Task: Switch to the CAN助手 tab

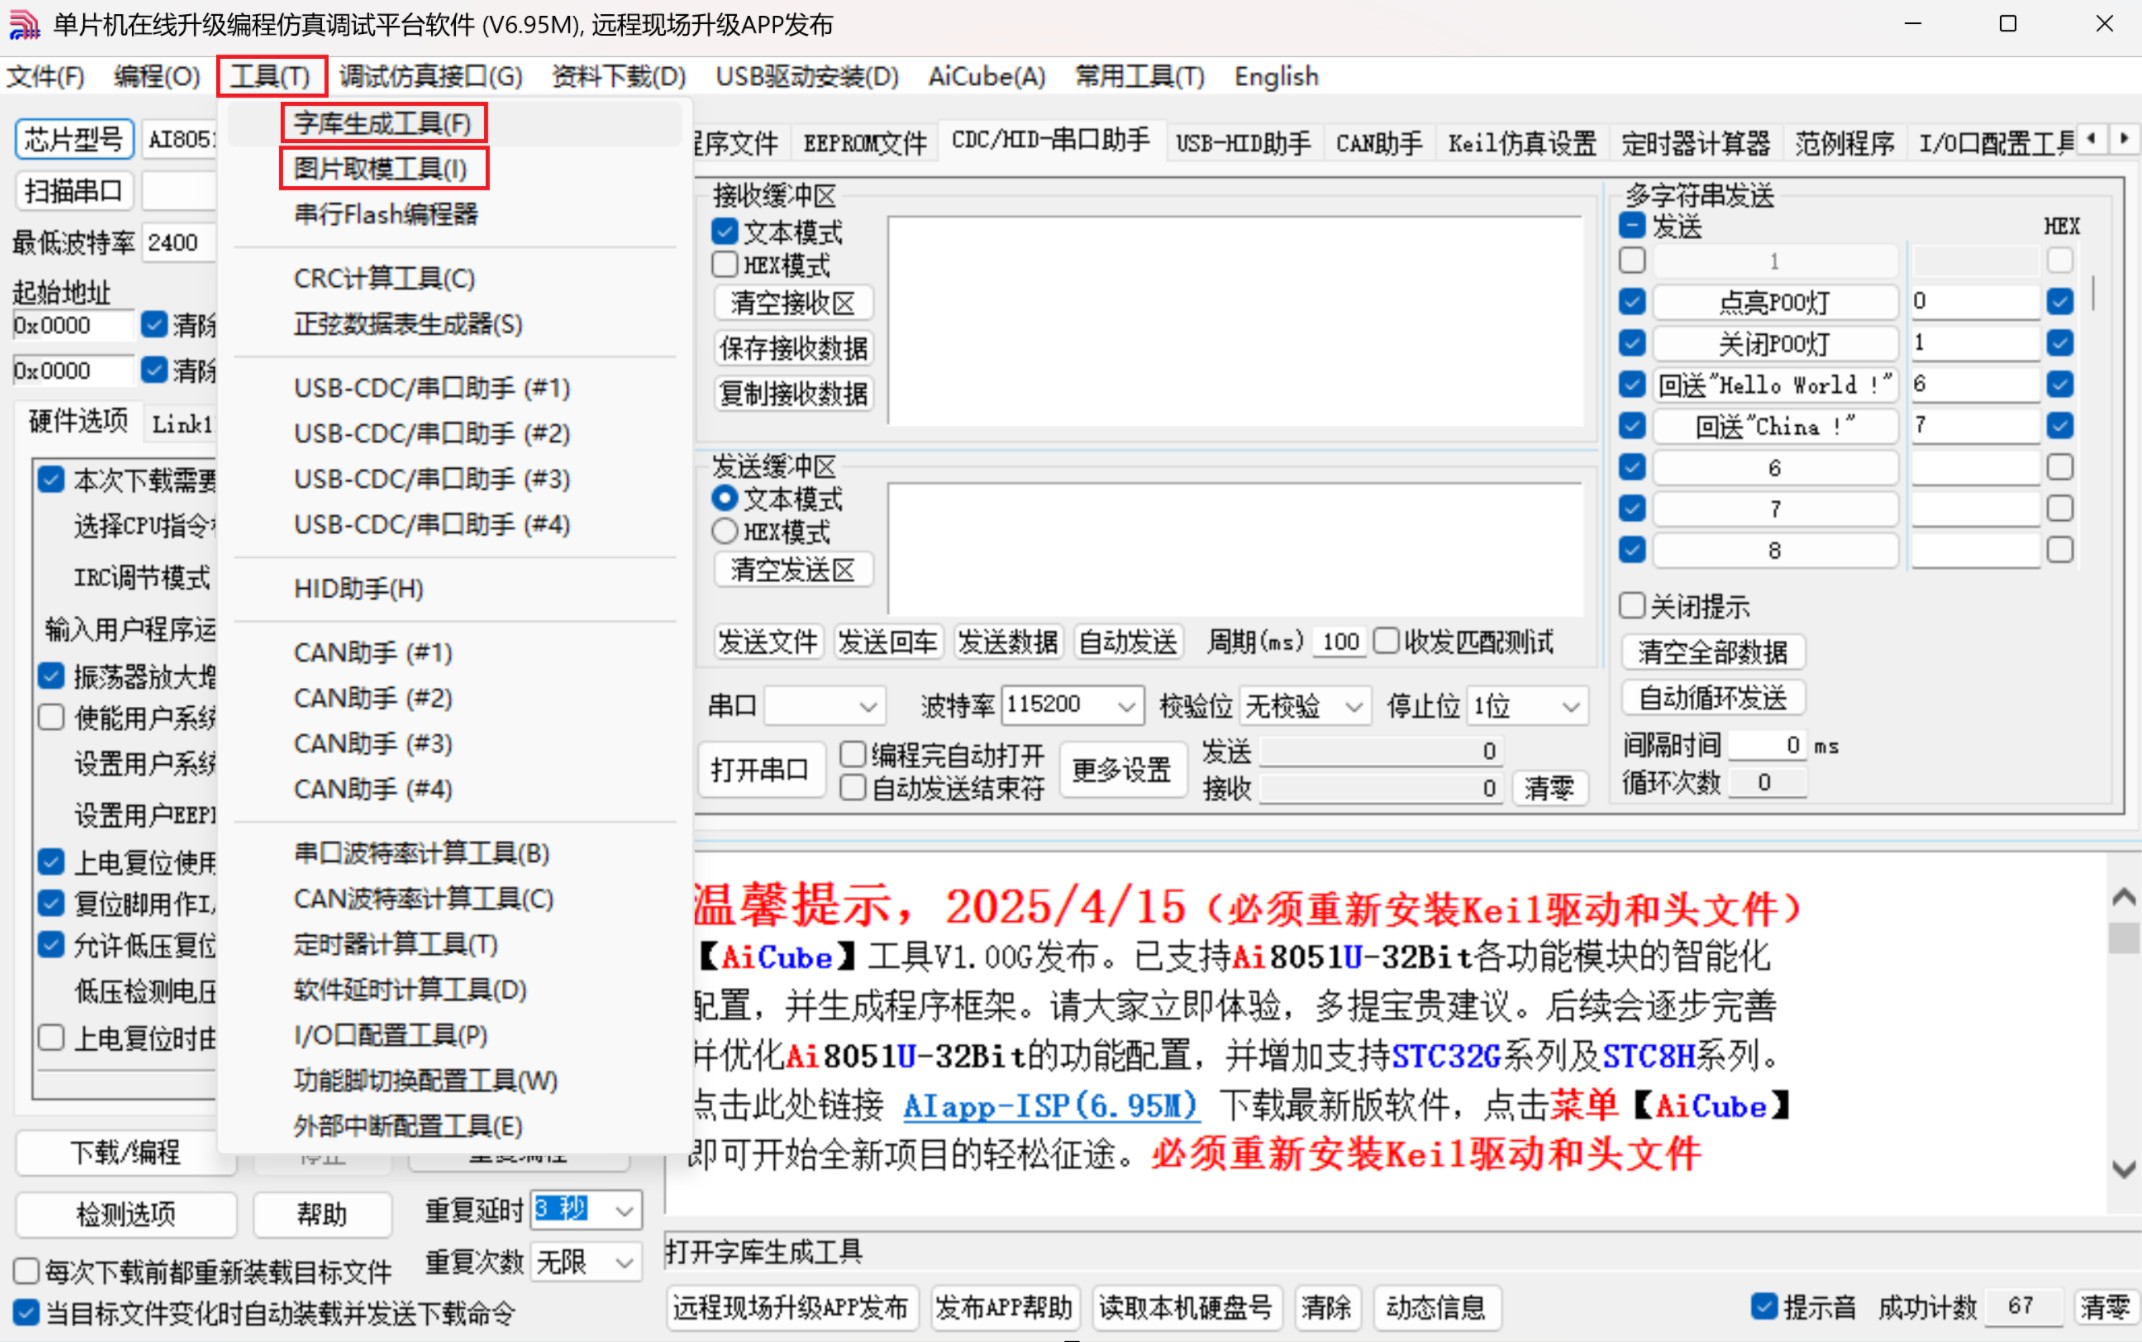Action: click(x=1378, y=143)
